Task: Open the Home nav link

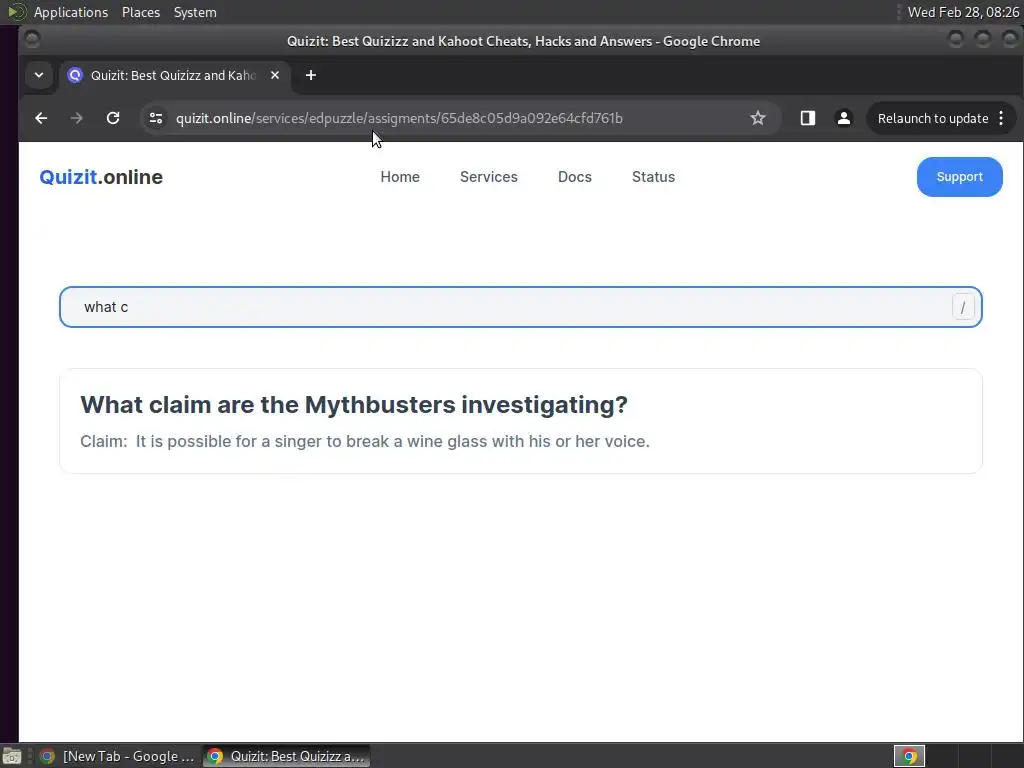Action: 400,177
